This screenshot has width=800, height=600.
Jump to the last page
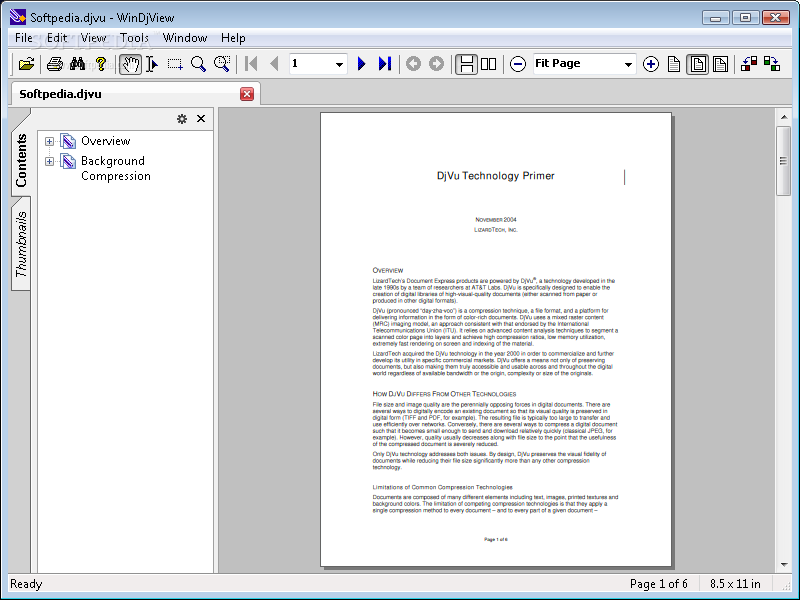385,64
